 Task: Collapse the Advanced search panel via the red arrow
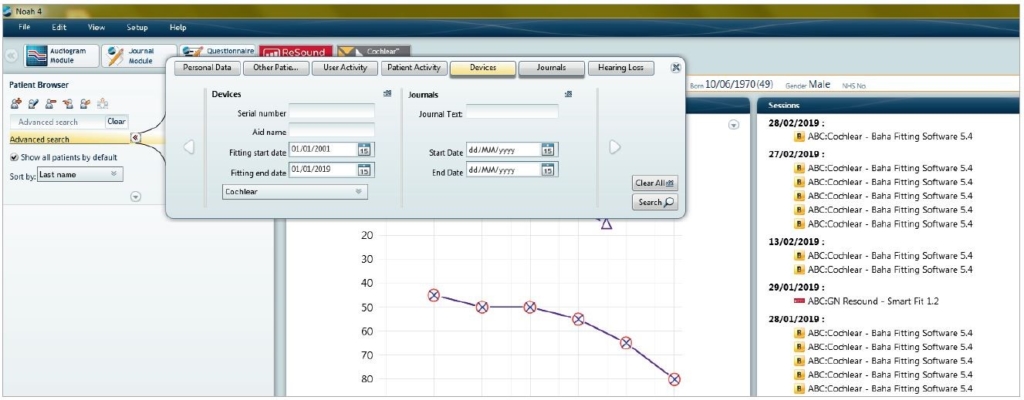134,138
